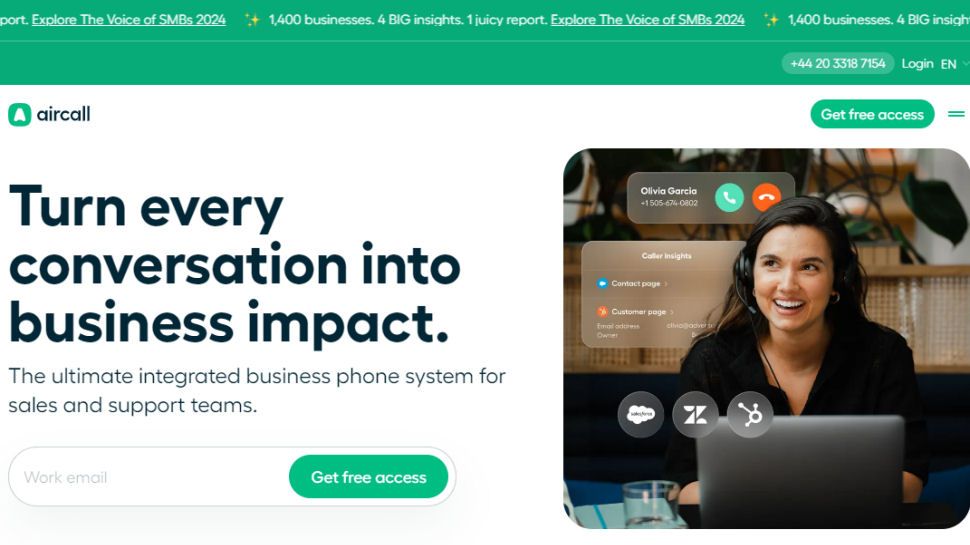Submit email with Get free access button

368,477
